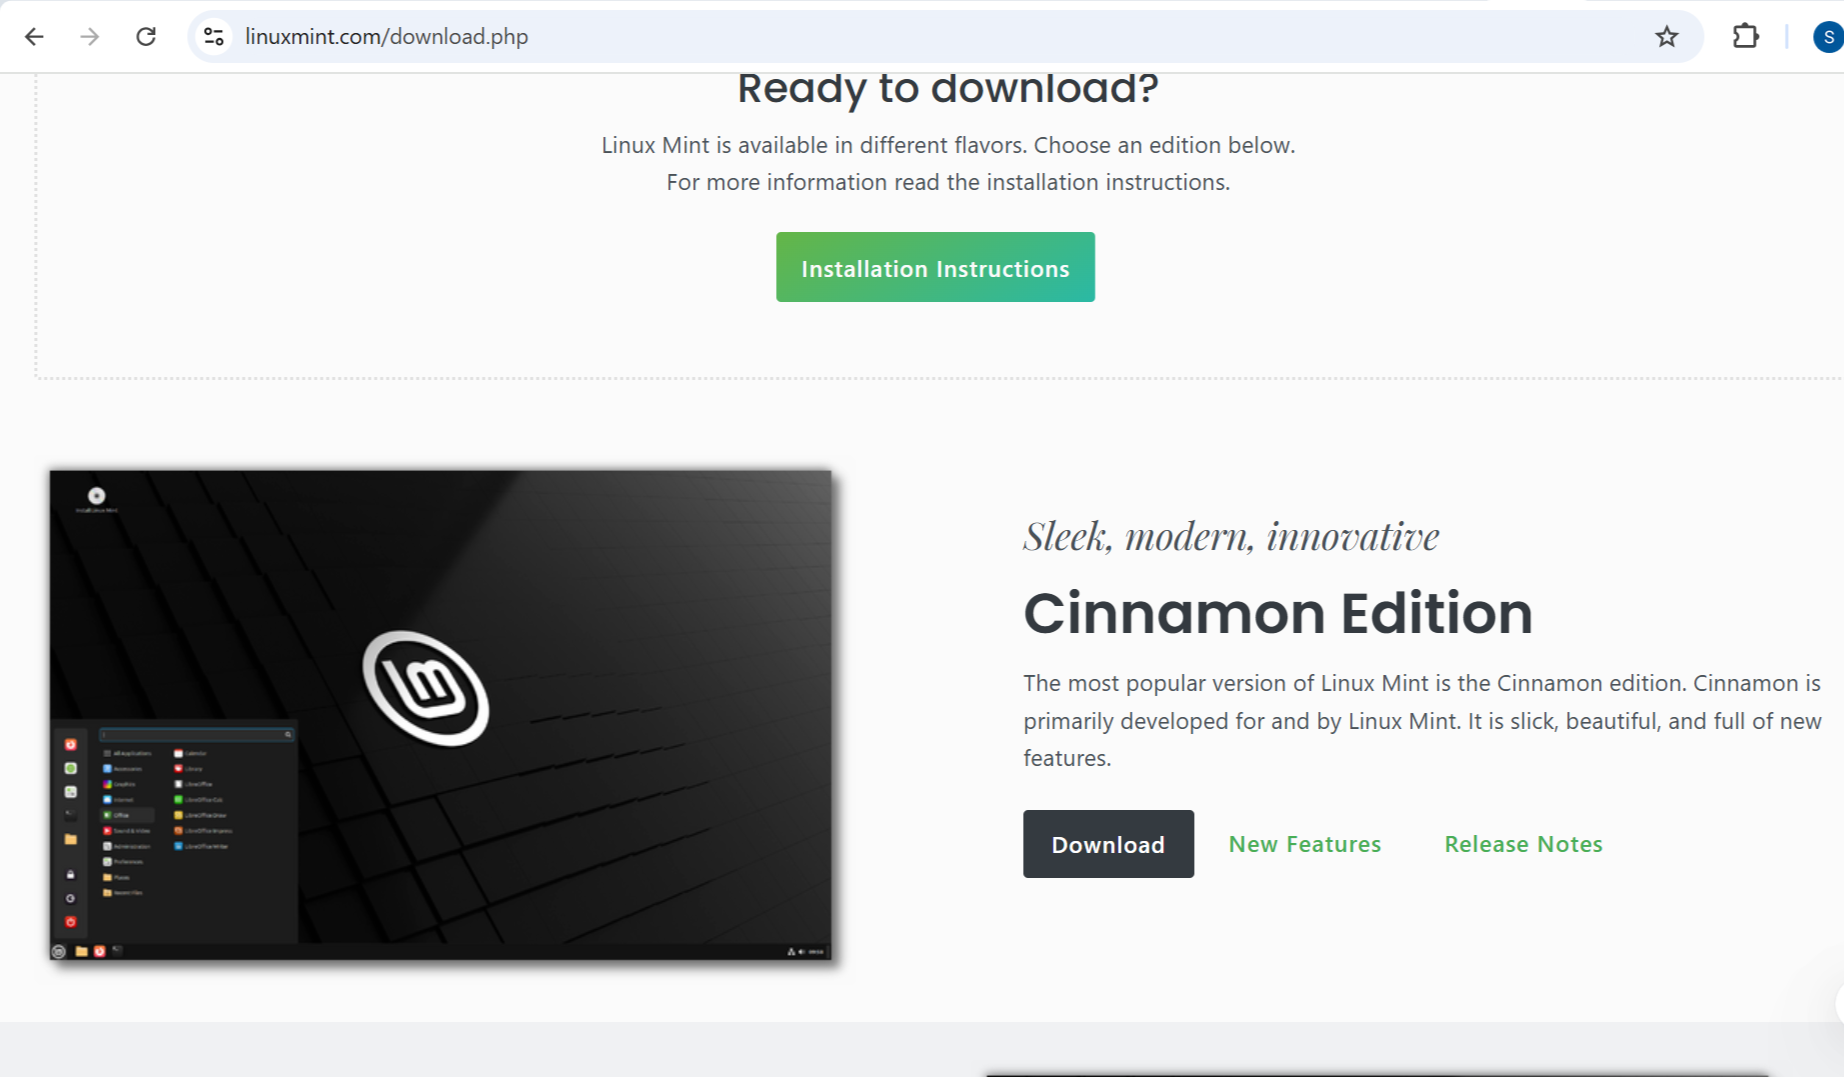Click the yellow folder icon in Cinnamon menu sidebar

coord(70,839)
